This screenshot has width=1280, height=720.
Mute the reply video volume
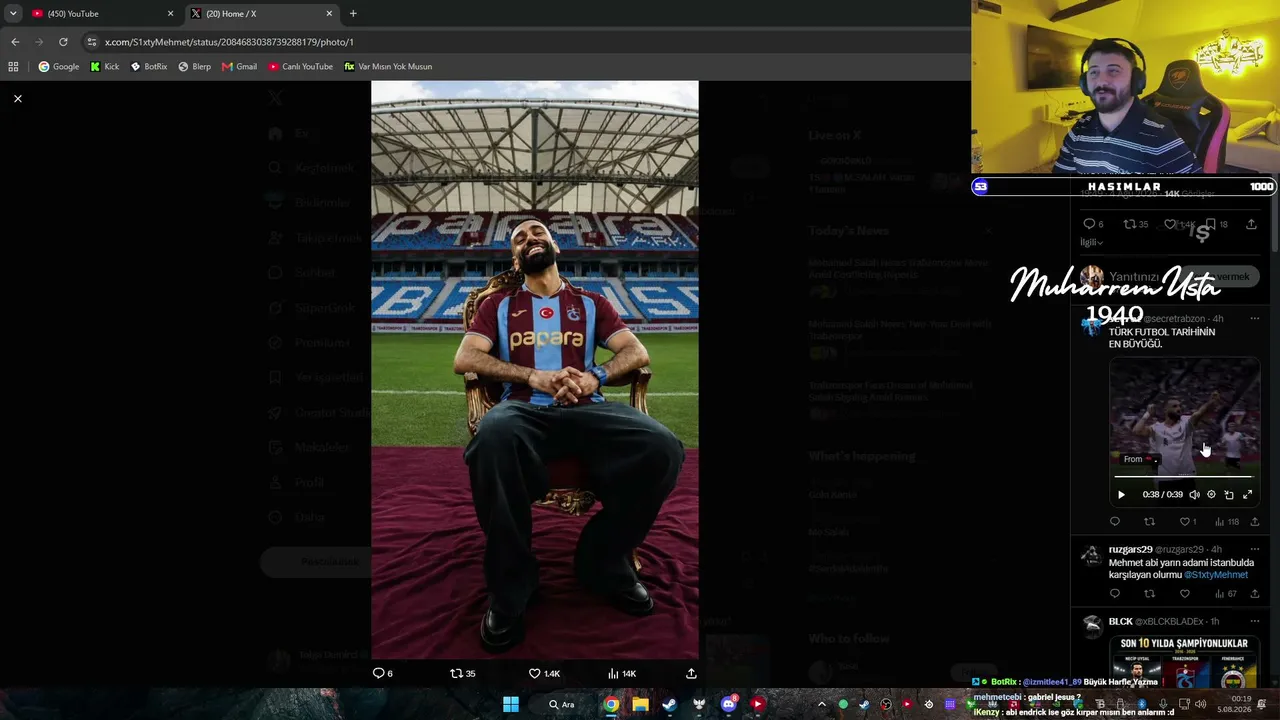click(1194, 494)
